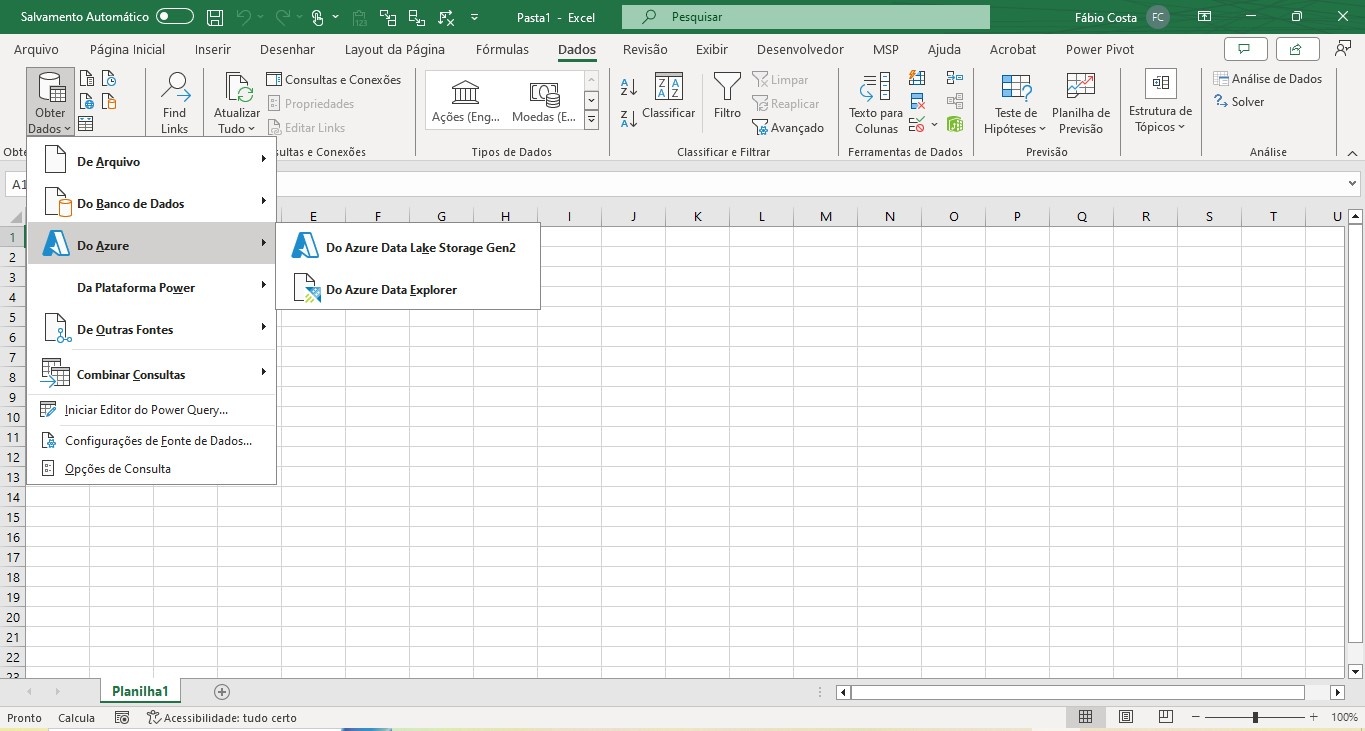The width and height of the screenshot is (1365, 731).
Task: Expand the data types gallery
Action: coord(591,120)
